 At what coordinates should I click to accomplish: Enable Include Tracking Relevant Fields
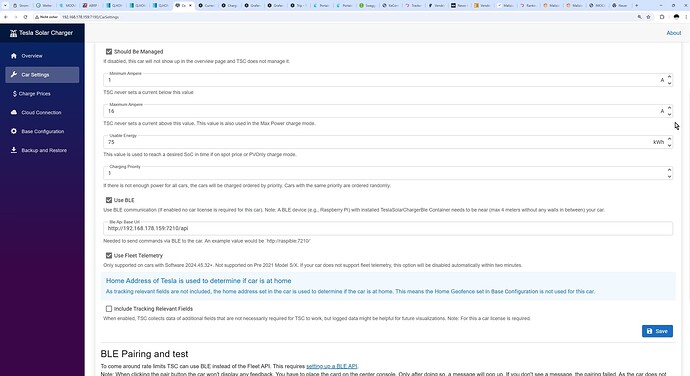point(109,309)
